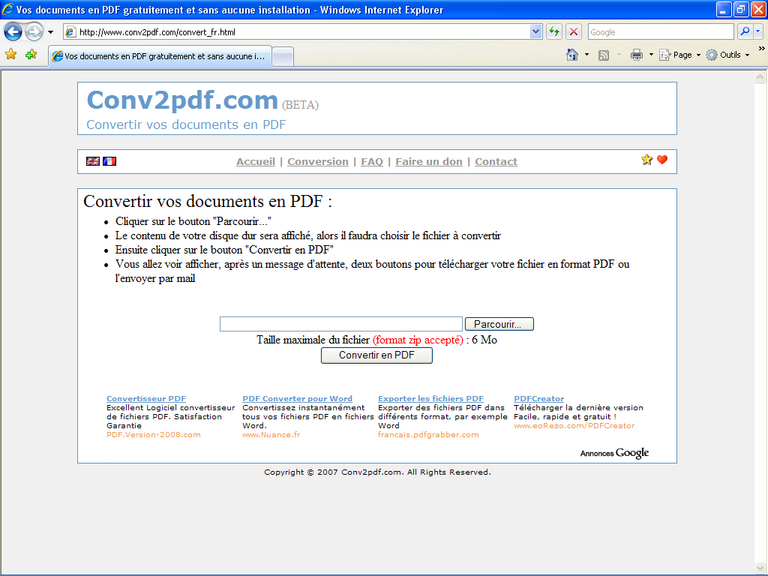The width and height of the screenshot is (768, 576).
Task: Open the Contact link
Action: tap(496, 162)
